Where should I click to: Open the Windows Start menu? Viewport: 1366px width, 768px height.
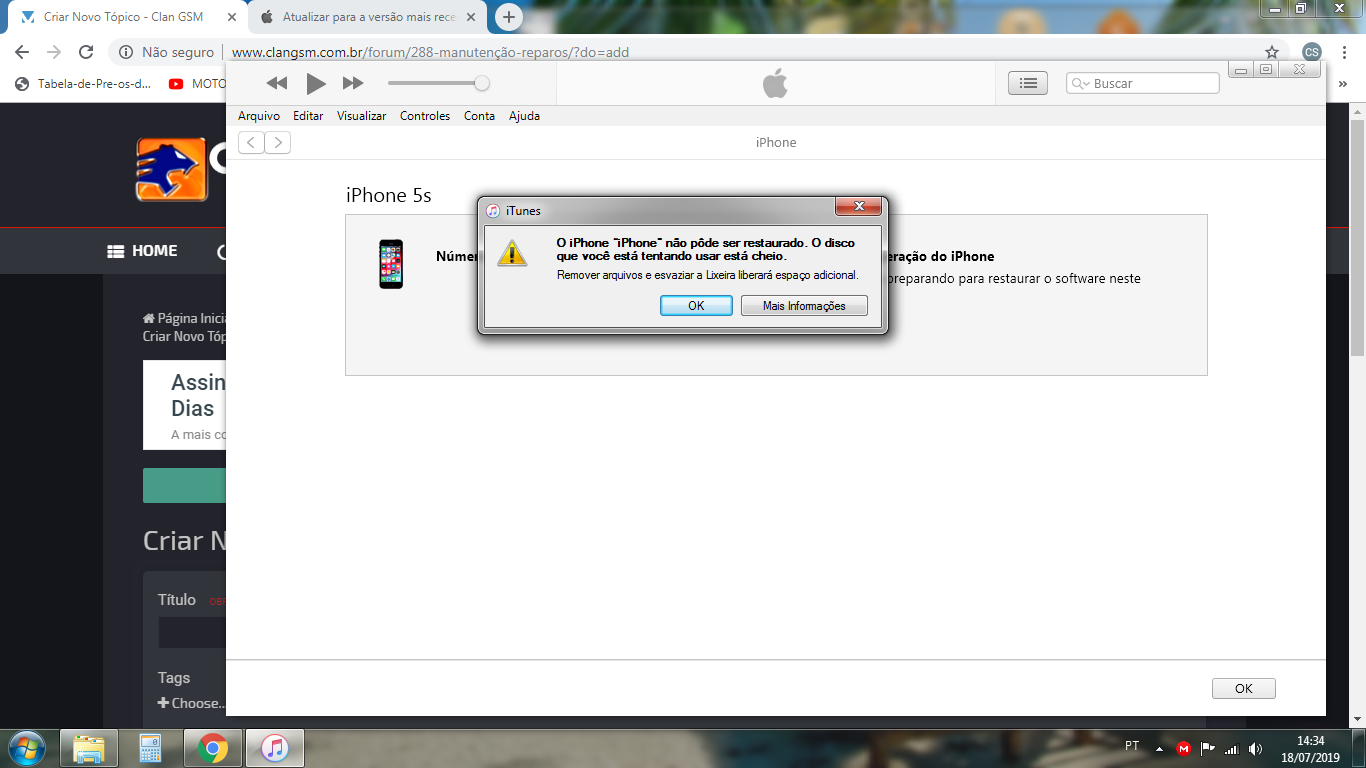(x=26, y=747)
